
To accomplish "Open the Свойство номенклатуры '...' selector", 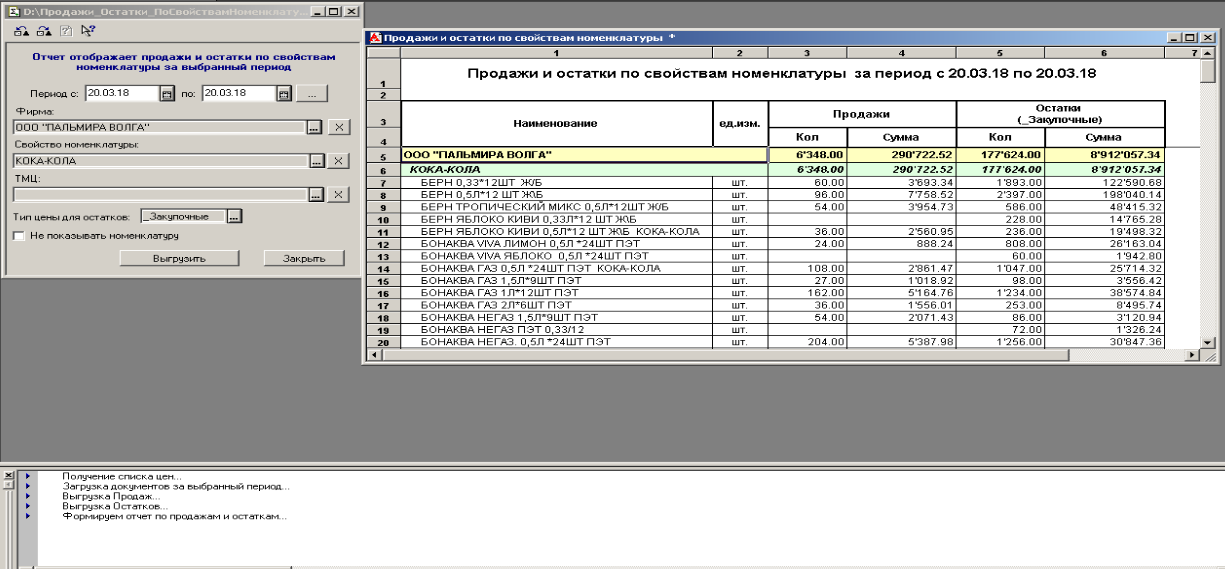I will click(x=315, y=161).
